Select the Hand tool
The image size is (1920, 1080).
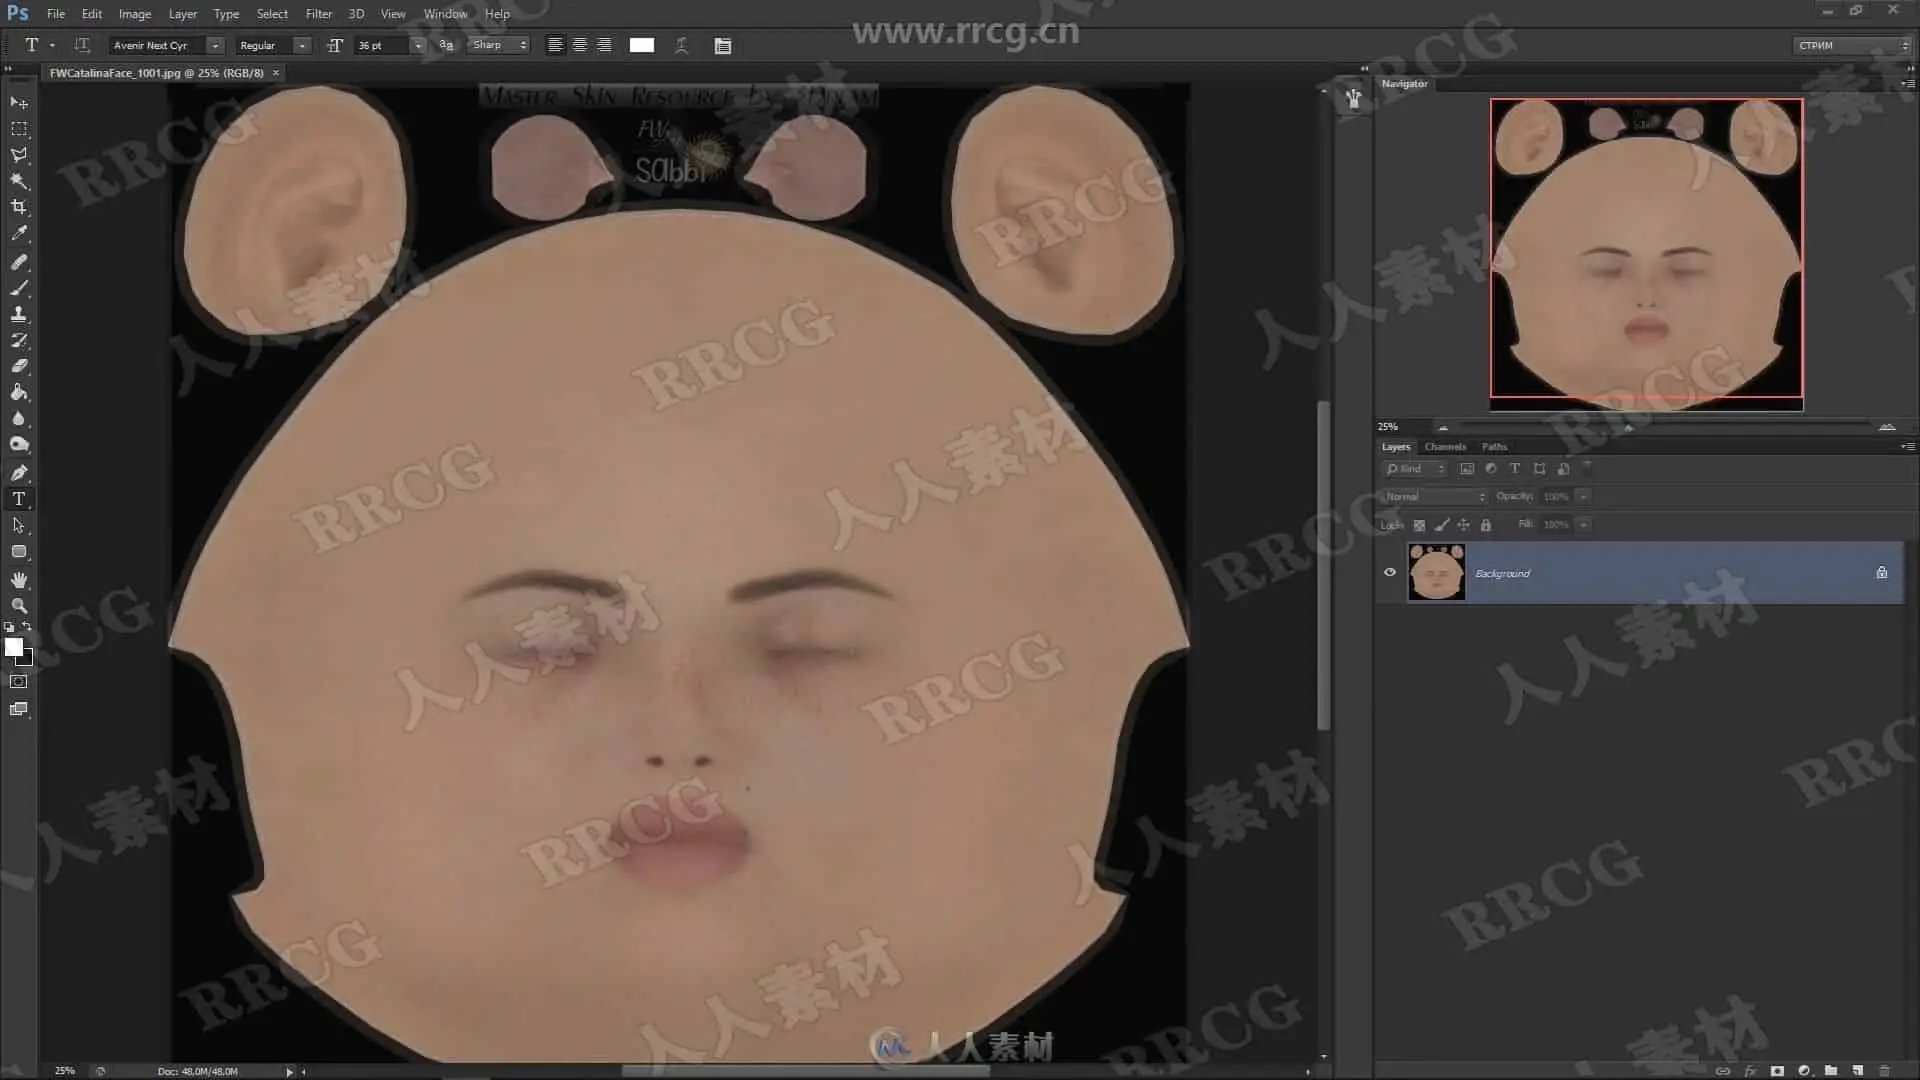[x=19, y=579]
